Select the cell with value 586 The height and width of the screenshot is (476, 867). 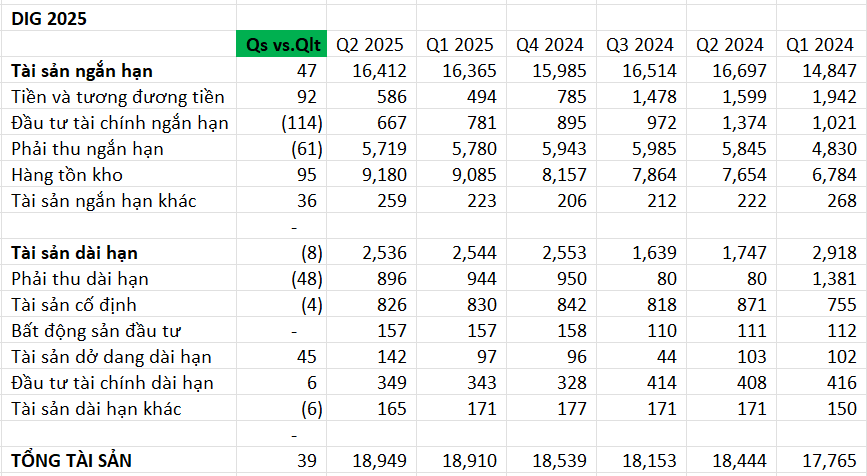371,97
